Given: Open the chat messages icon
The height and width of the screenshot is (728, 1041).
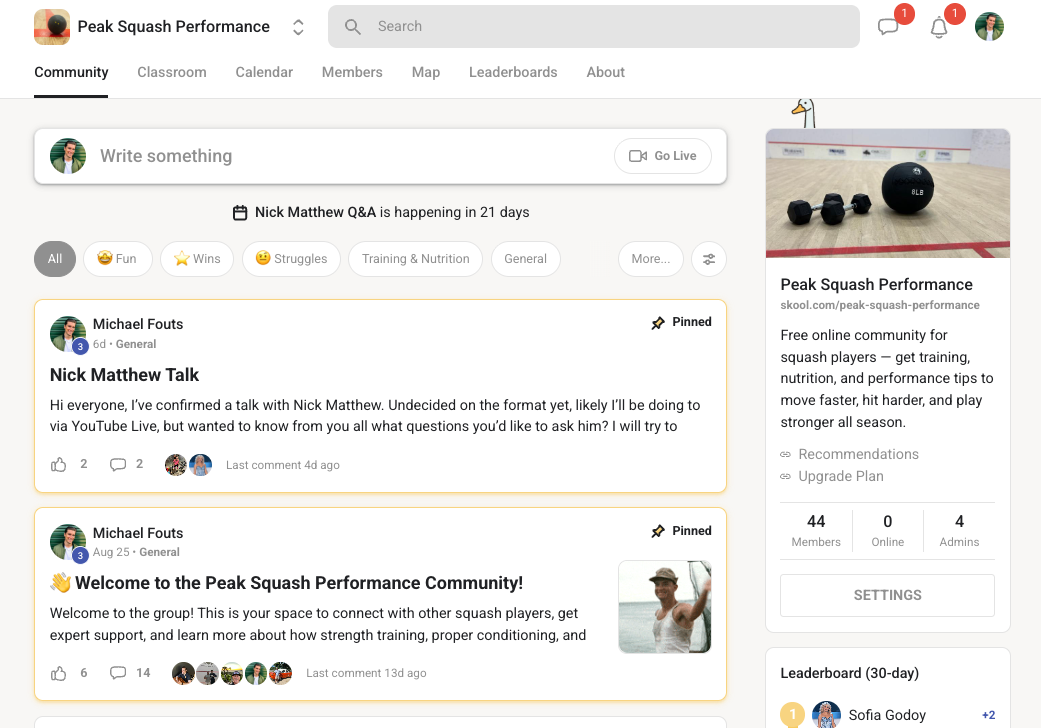Looking at the screenshot, I should coord(888,27).
